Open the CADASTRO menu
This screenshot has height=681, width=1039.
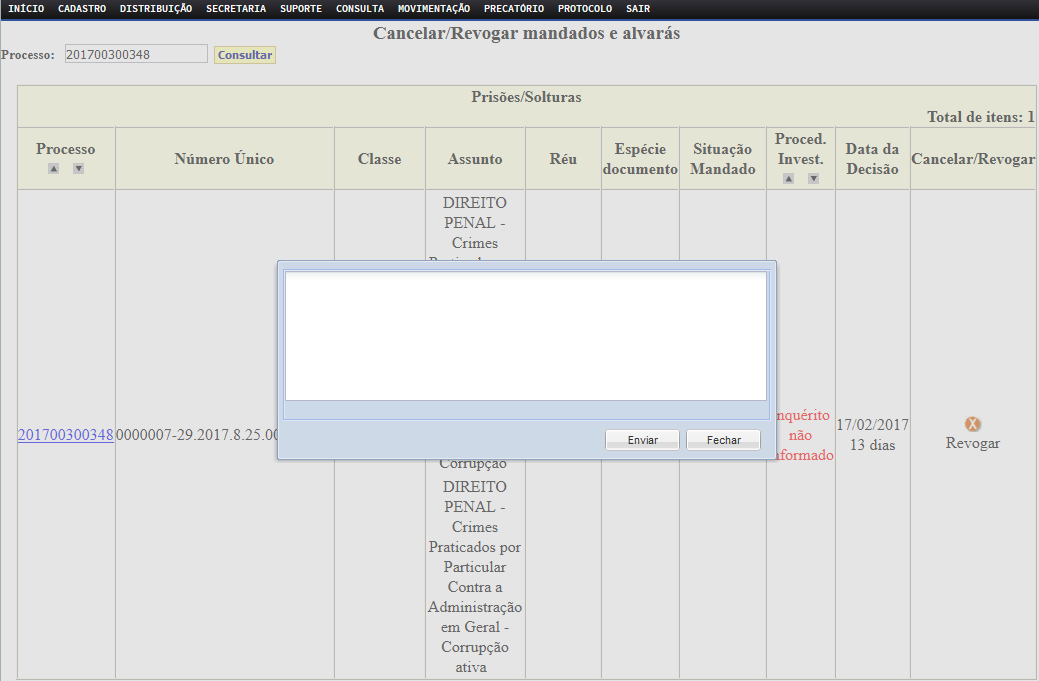click(x=82, y=8)
